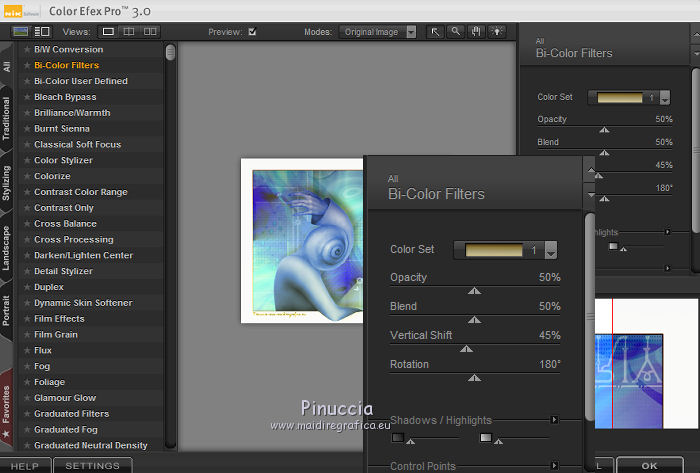Switch to single image view
Screen dimensions: 700x473
click(x=109, y=32)
